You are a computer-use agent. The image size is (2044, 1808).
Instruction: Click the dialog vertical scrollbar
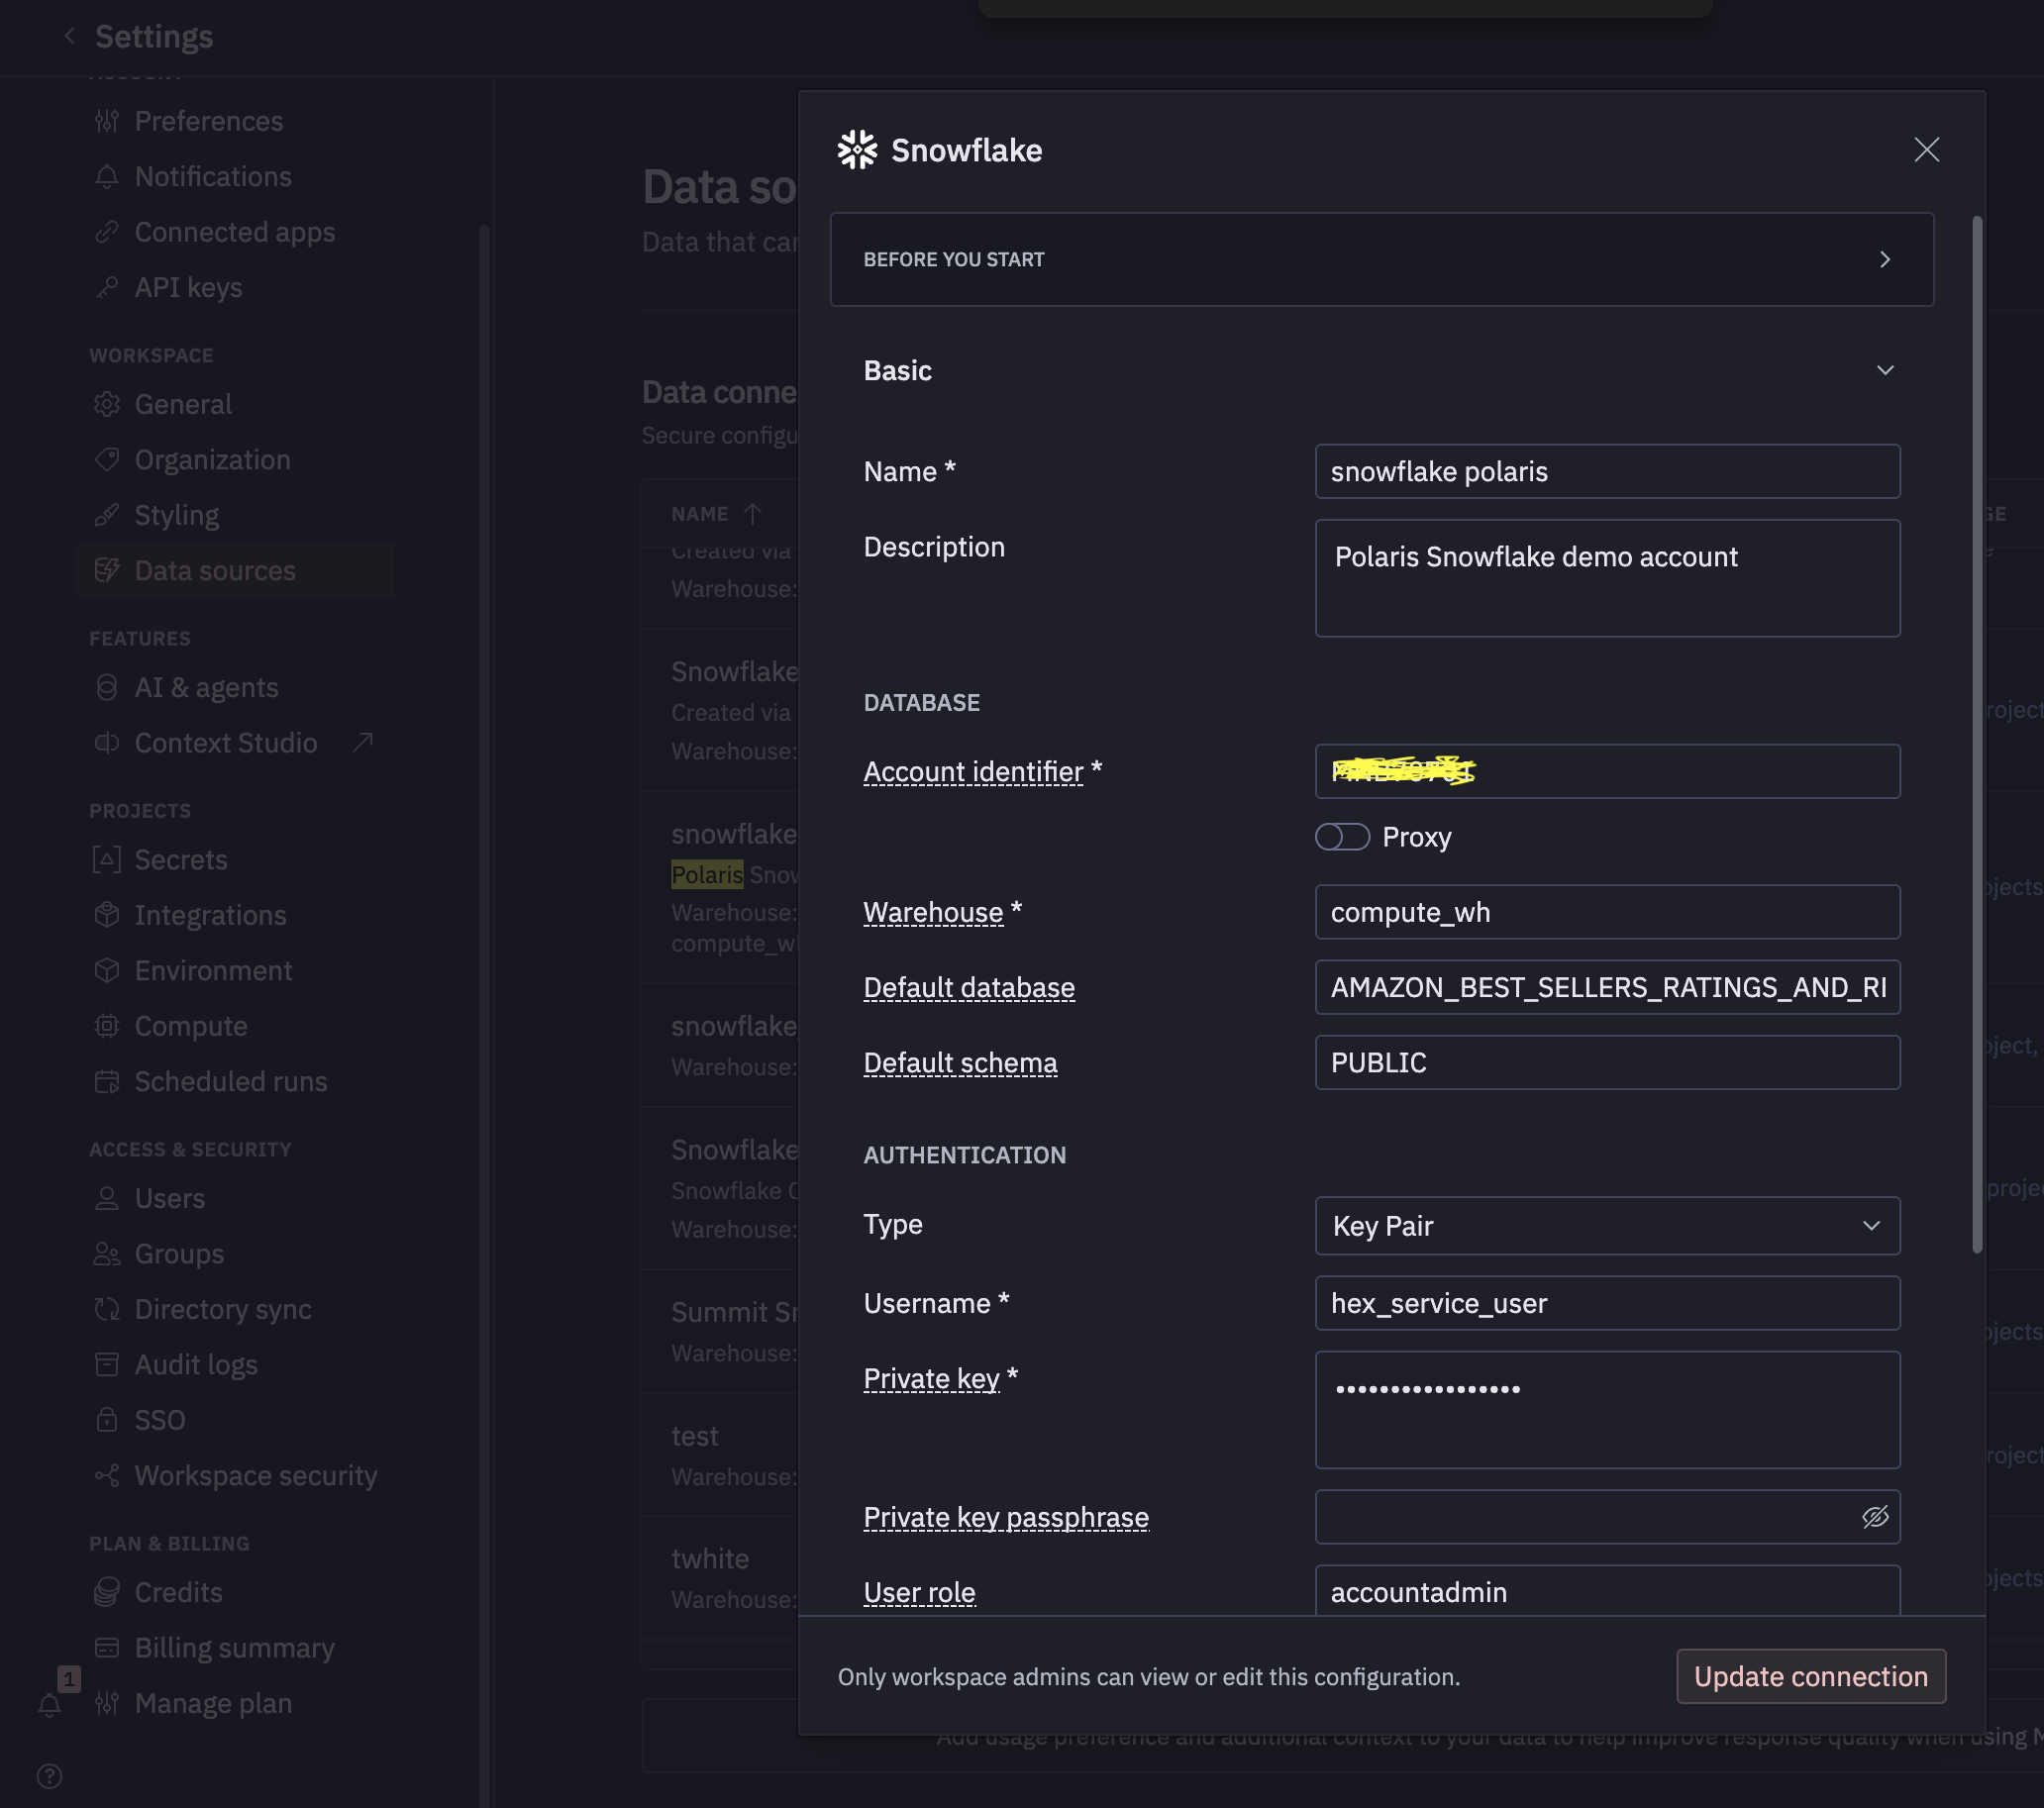[x=1977, y=735]
